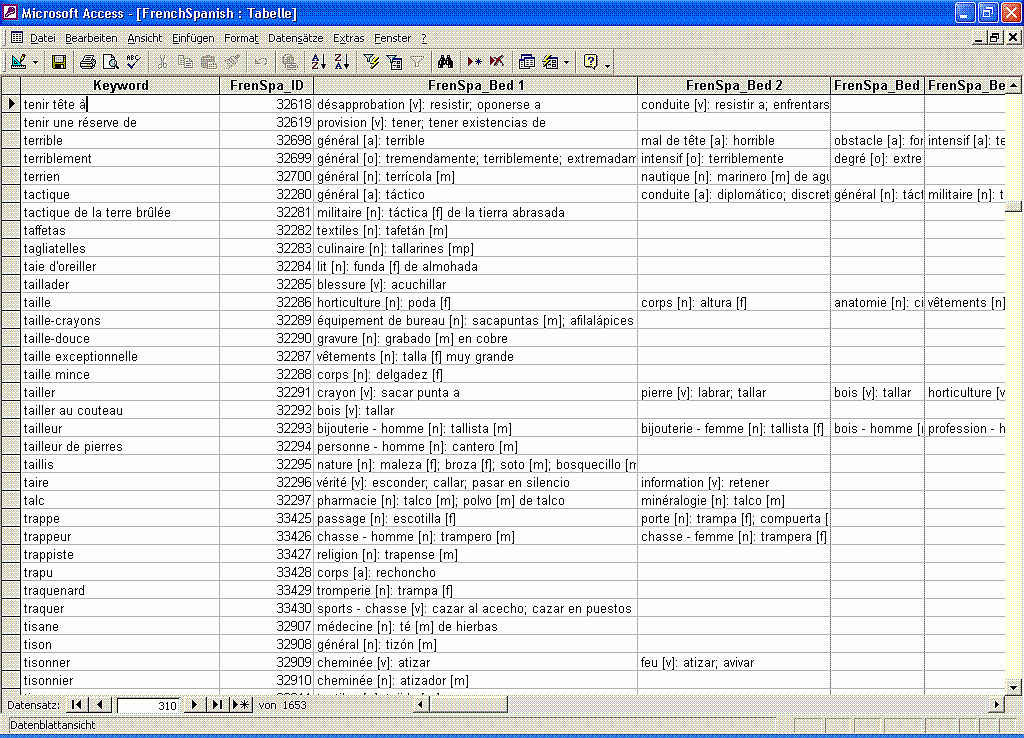Go to first record navigation button

76,705
